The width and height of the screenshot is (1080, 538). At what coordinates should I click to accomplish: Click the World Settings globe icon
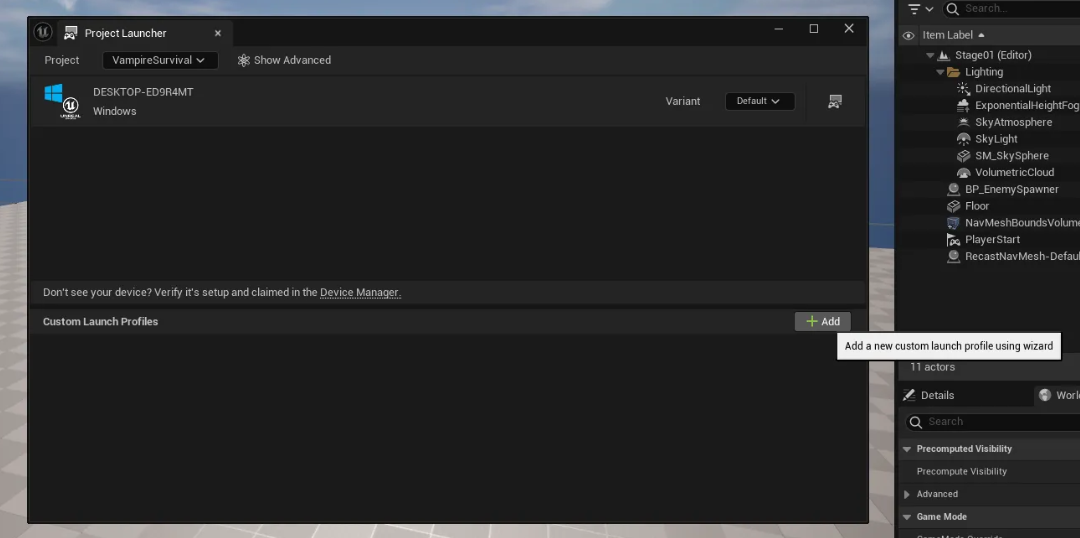pyautogui.click(x=1045, y=395)
